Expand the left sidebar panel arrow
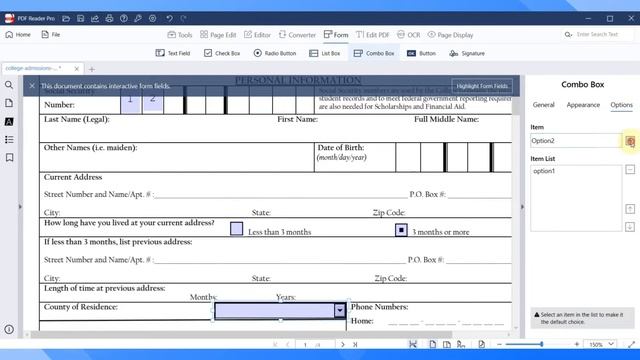 point(20,207)
